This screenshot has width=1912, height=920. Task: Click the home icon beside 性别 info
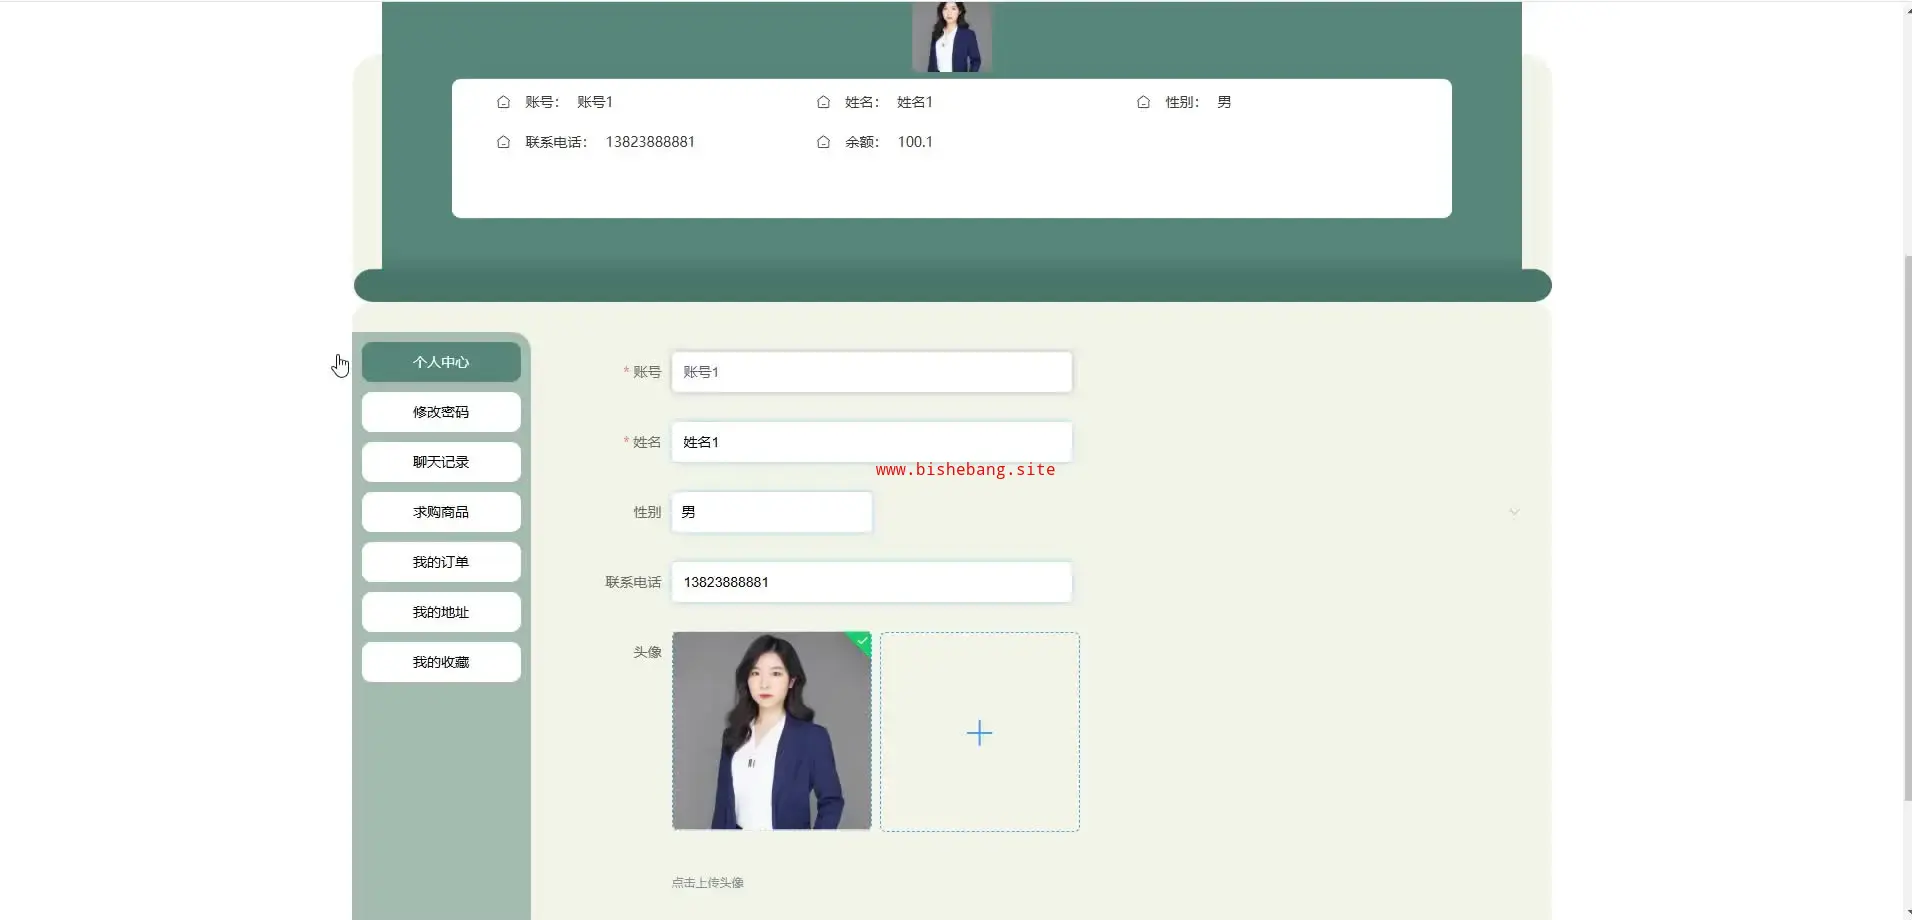click(x=1143, y=102)
